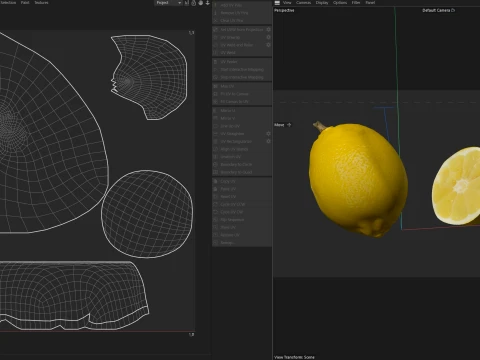
Task: Open the viewport Panel menu
Action: (370, 3)
